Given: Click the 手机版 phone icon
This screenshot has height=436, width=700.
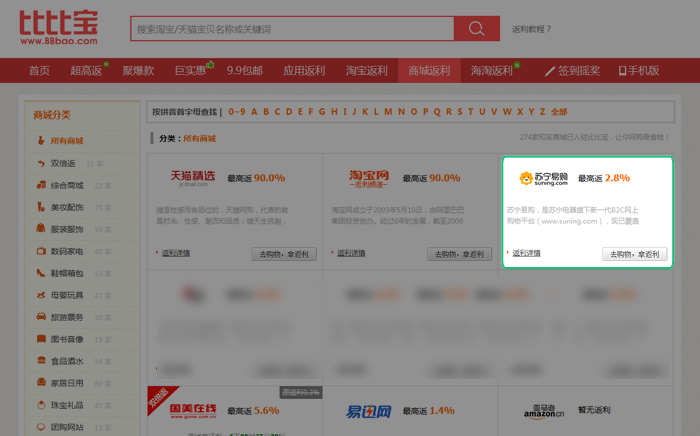Looking at the screenshot, I should (x=622, y=71).
